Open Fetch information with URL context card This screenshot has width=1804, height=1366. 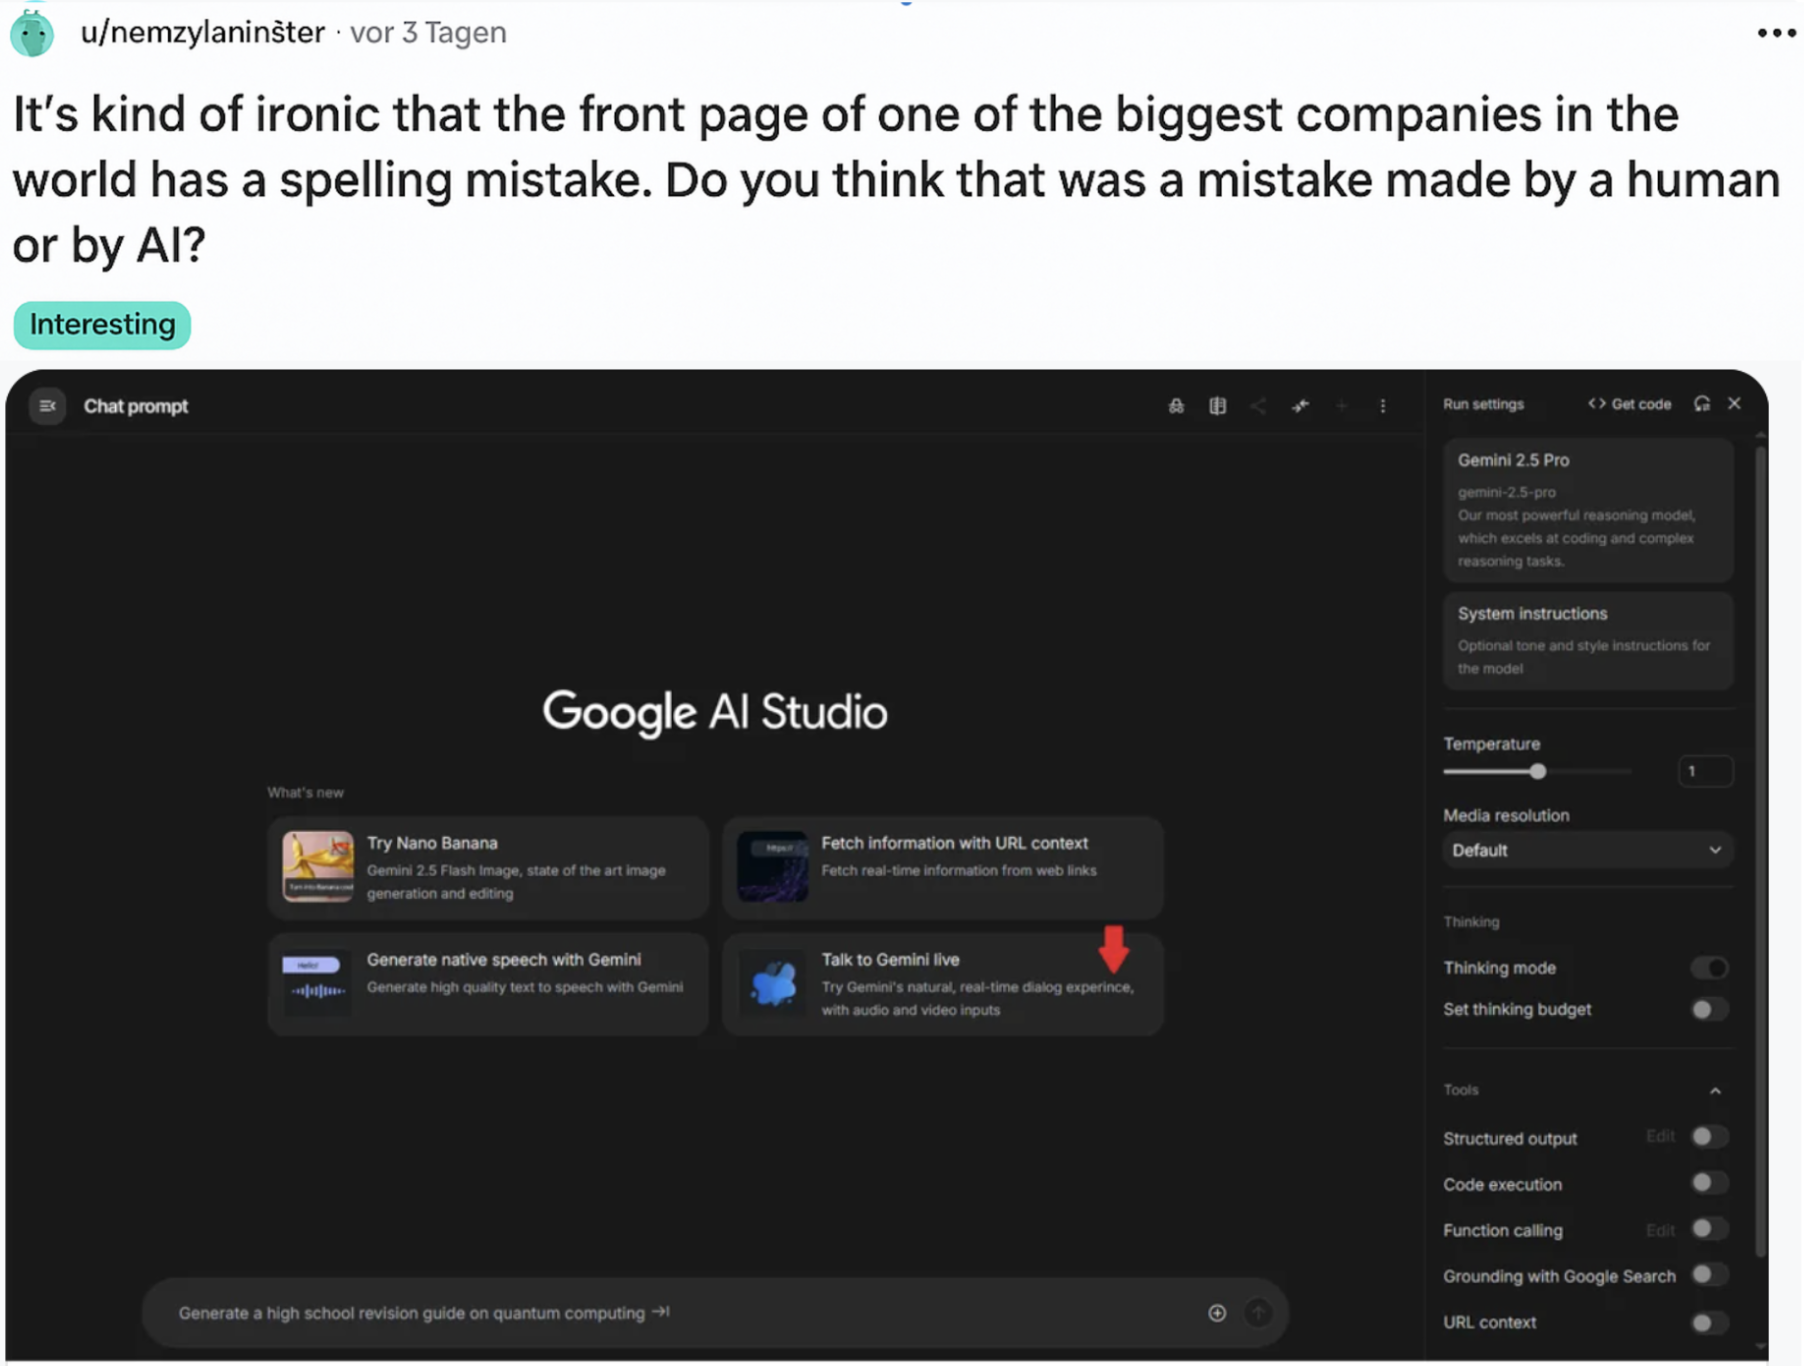pos(943,867)
